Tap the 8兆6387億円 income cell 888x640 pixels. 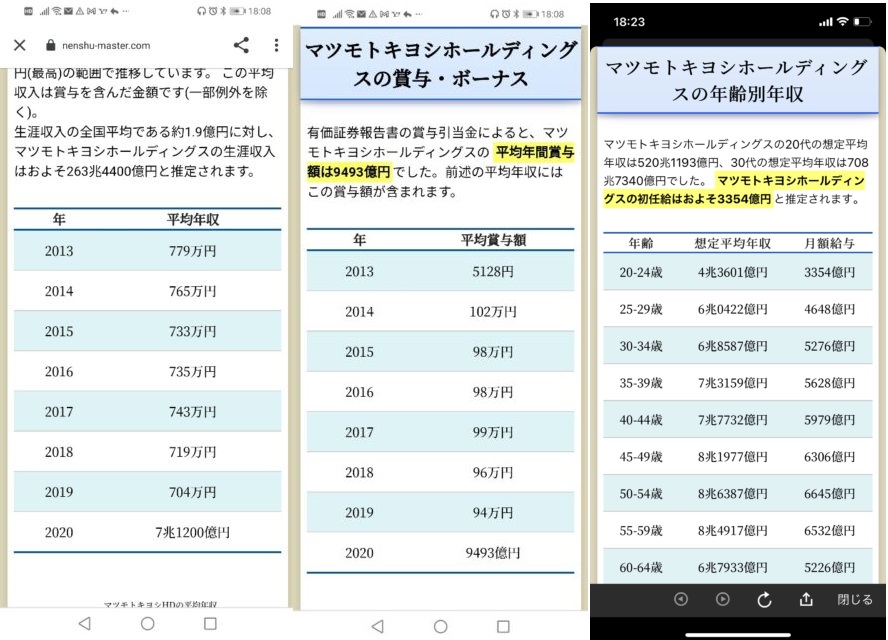tap(733, 493)
